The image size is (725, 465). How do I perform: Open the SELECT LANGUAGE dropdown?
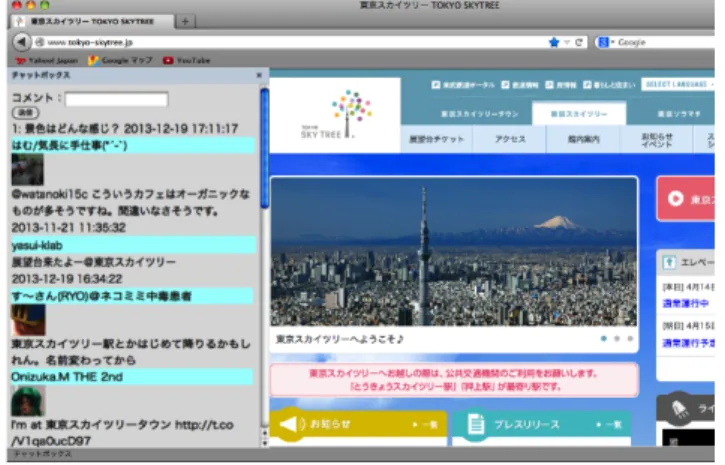click(x=678, y=84)
